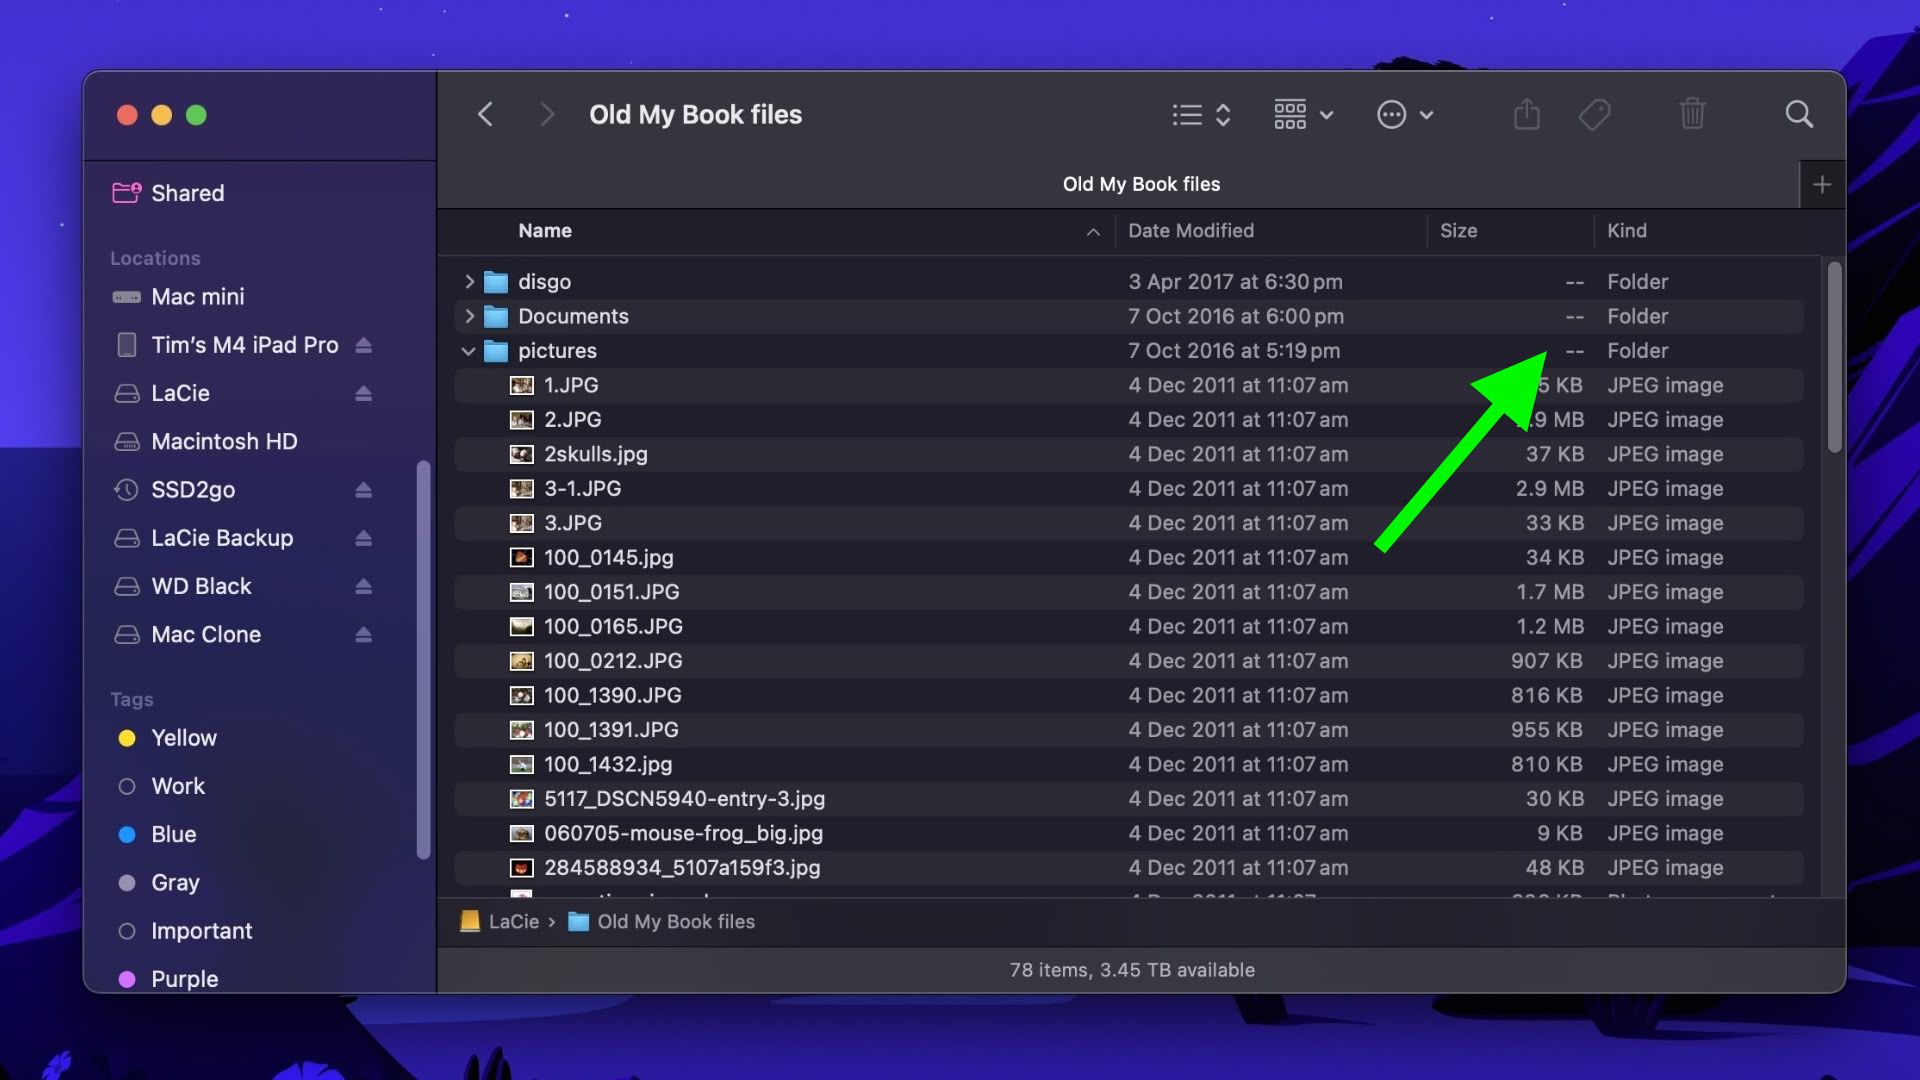Expand the disgo folder
The width and height of the screenshot is (1920, 1080).
tap(468, 282)
